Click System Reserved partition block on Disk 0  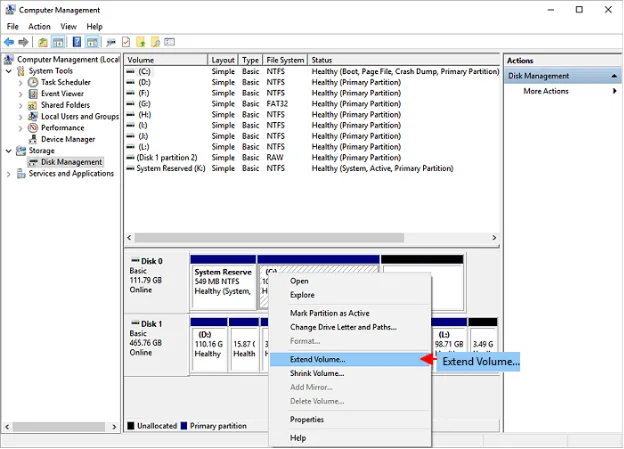point(223,283)
